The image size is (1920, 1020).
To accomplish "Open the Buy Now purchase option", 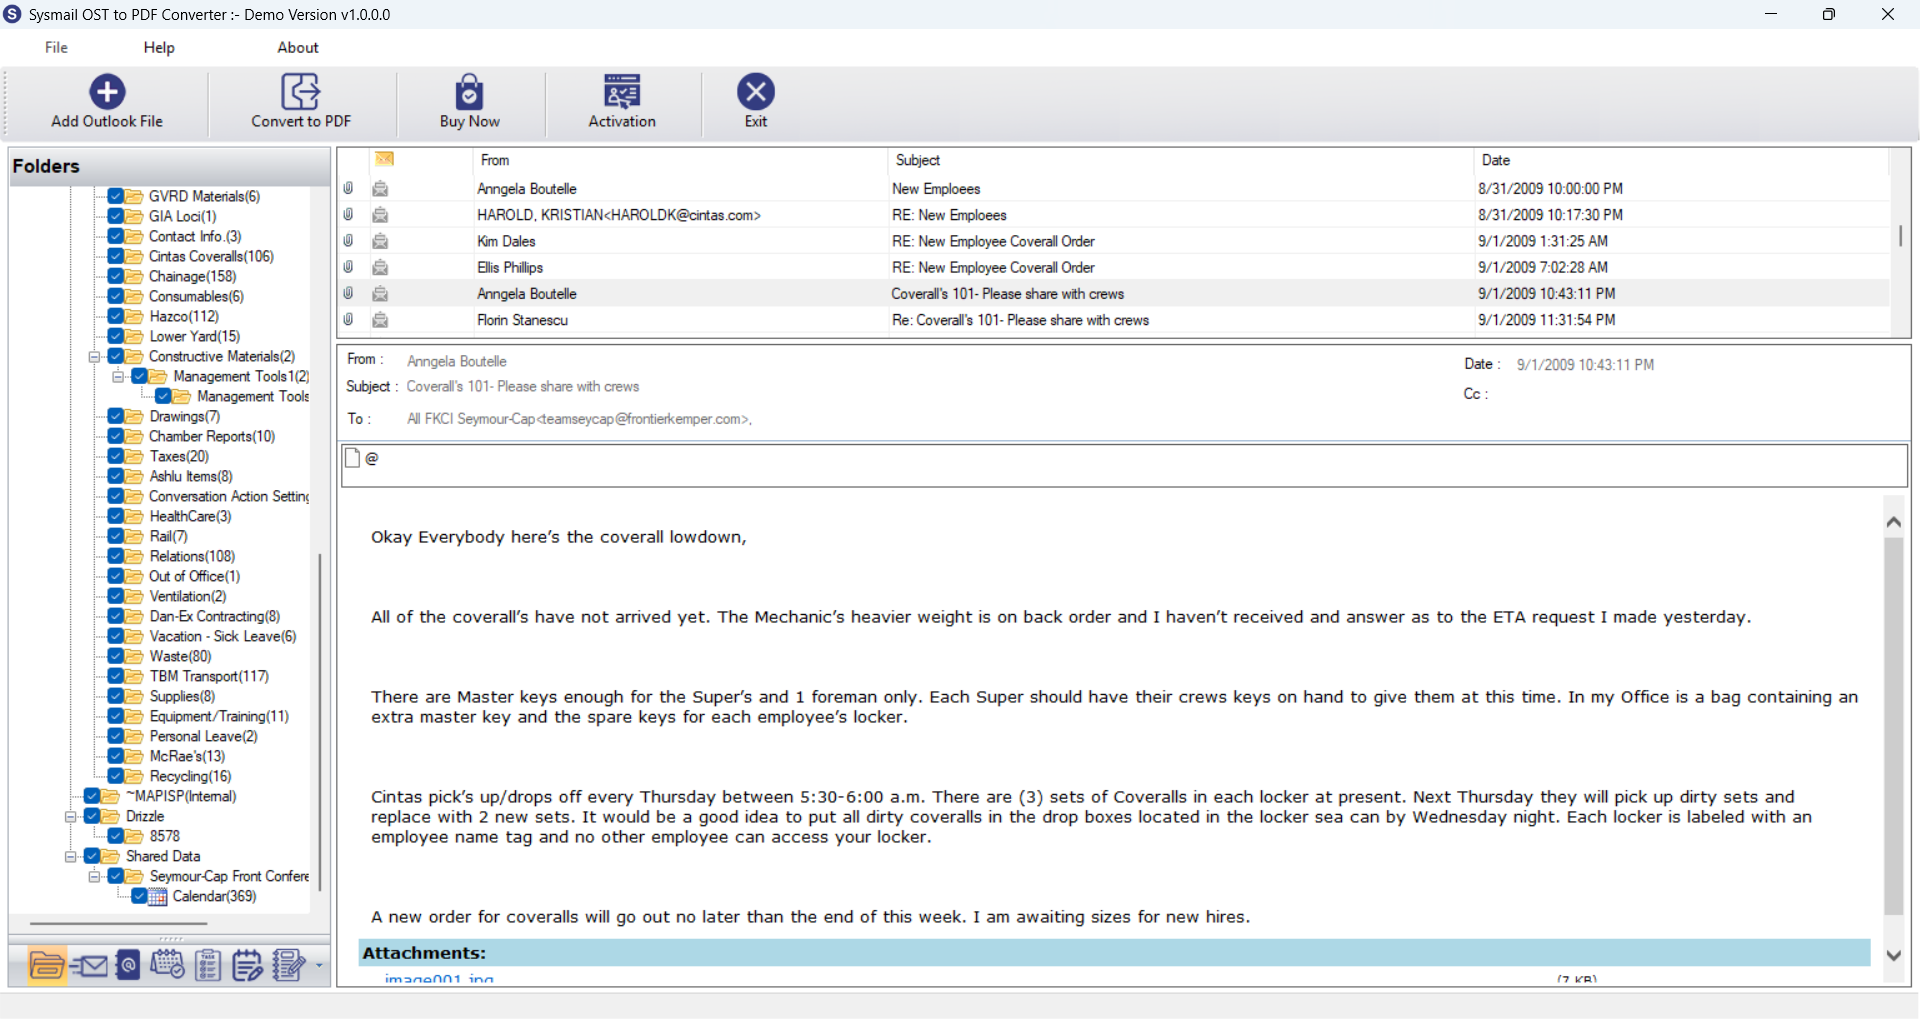I will click(x=470, y=102).
